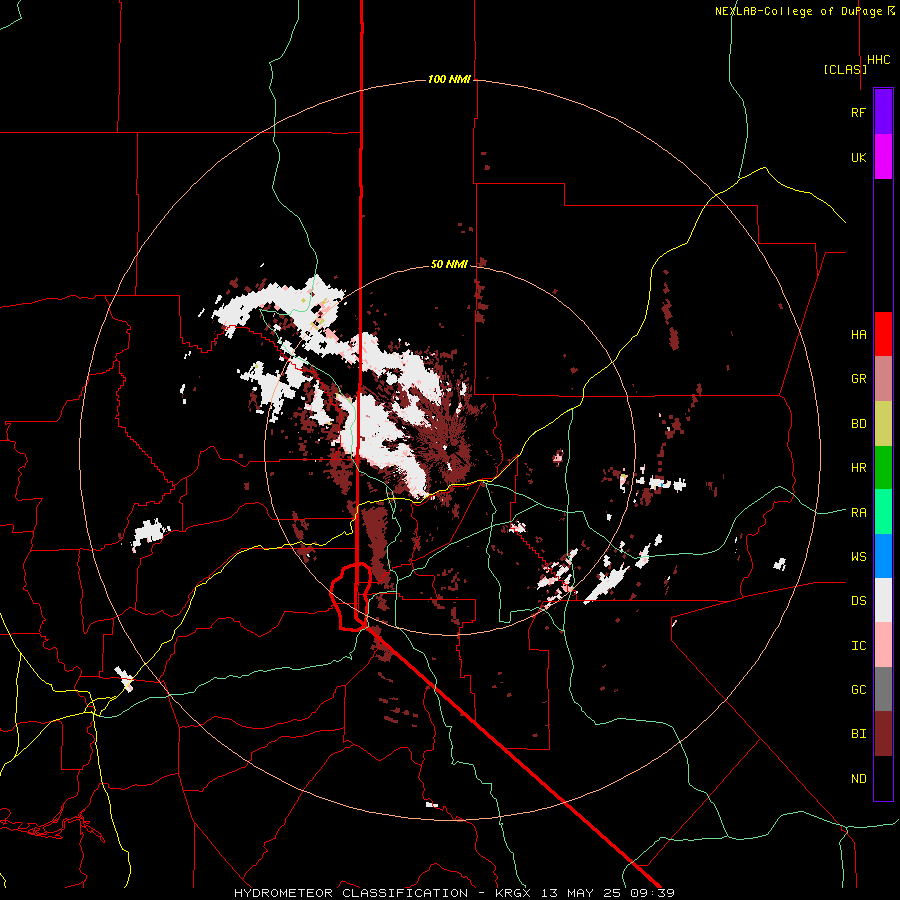900x900 pixels.
Task: Click the HA red legend swatch
Action: [883, 334]
